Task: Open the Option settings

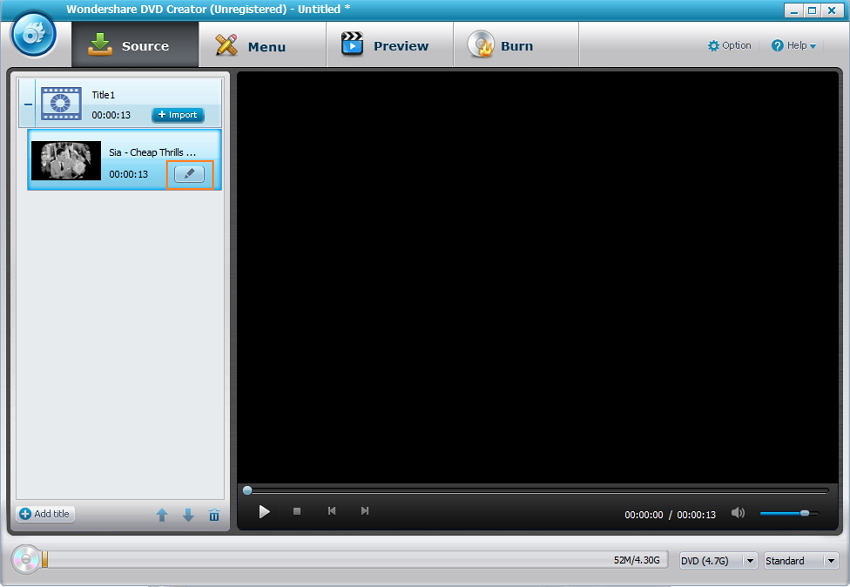Action: click(x=730, y=46)
